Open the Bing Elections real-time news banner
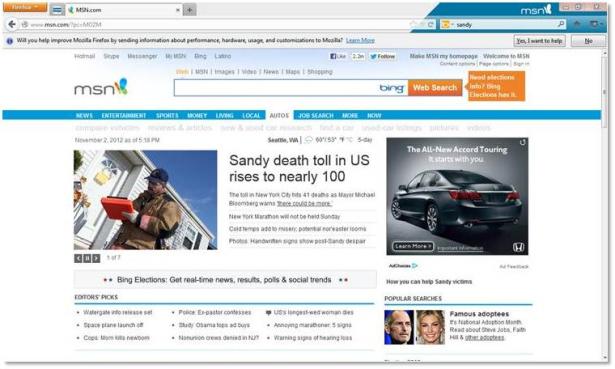615x369 pixels. (x=225, y=280)
